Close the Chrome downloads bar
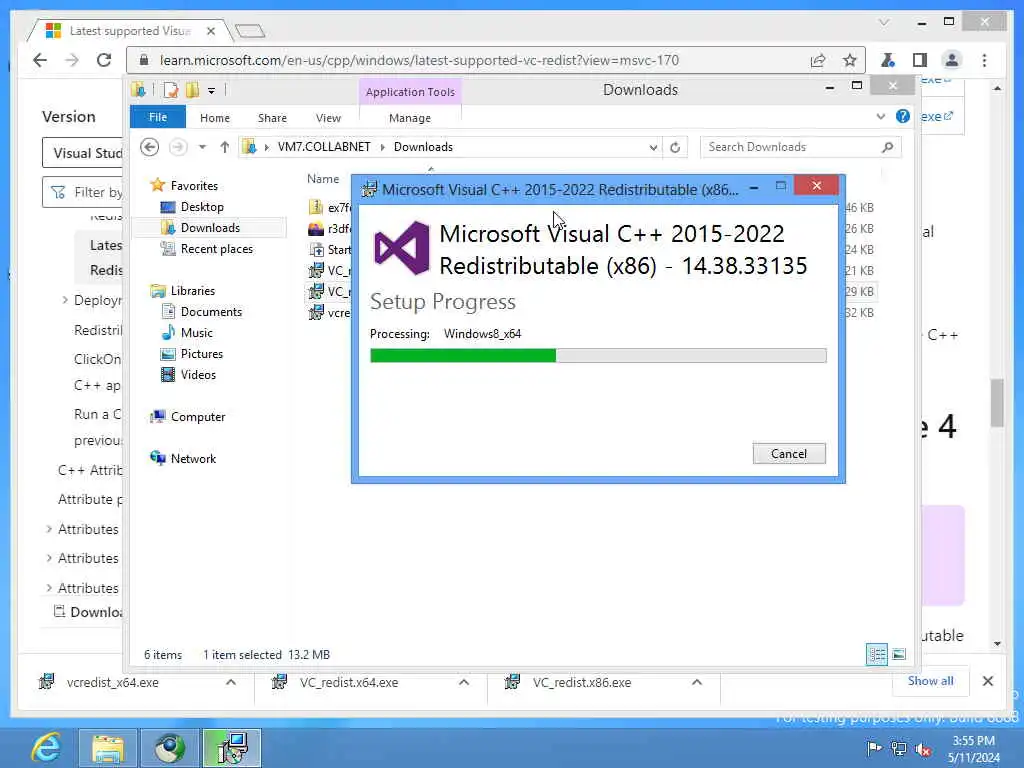This screenshot has height=768, width=1024. [987, 681]
